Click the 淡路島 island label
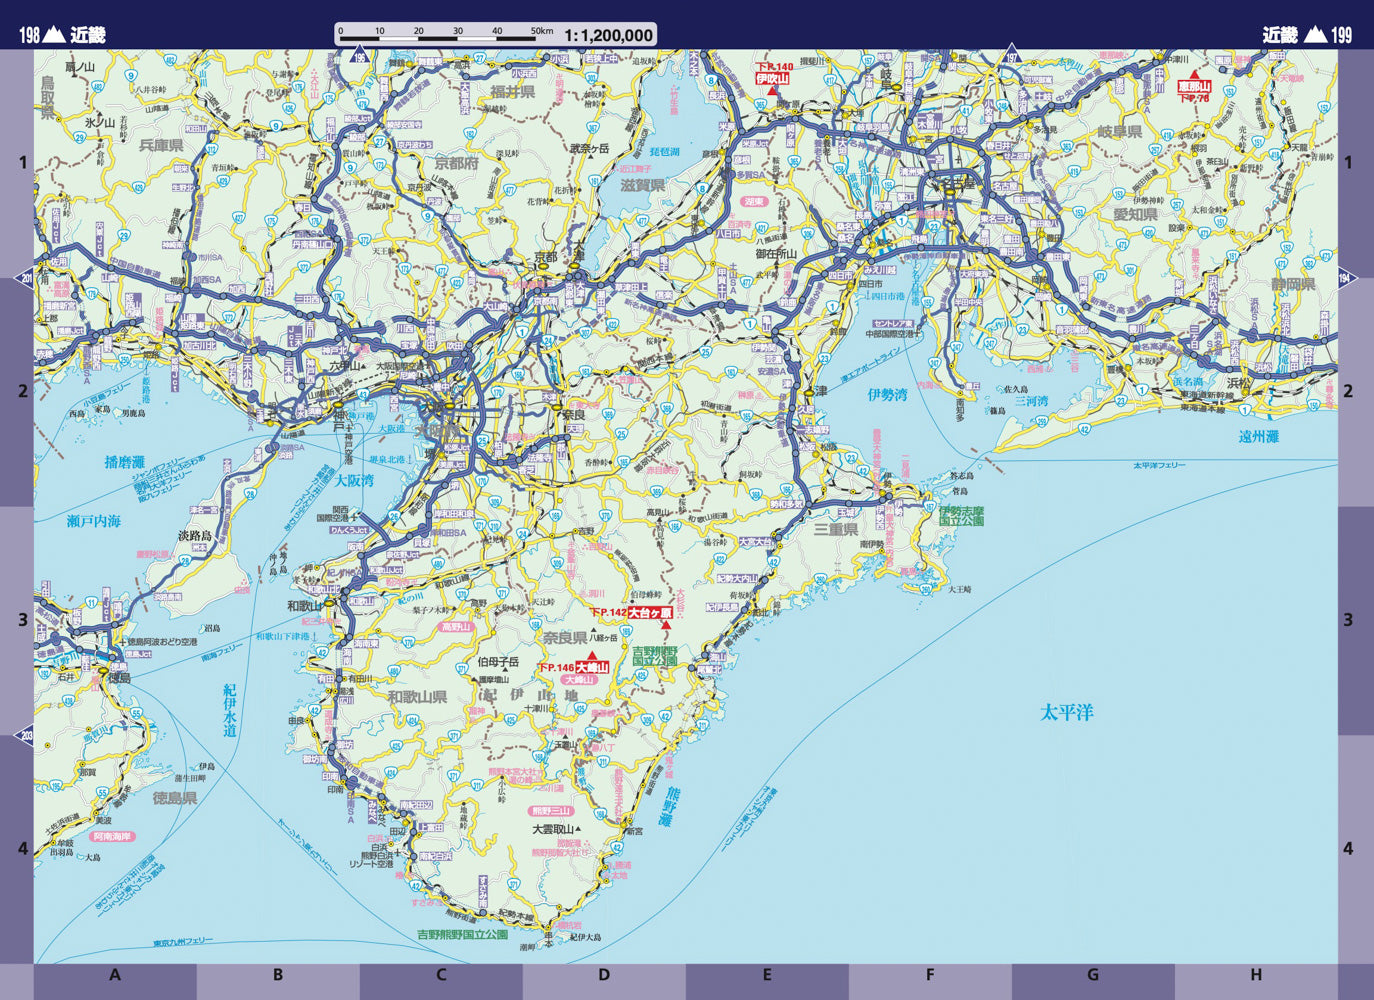This screenshot has width=1374, height=1000. (195, 535)
